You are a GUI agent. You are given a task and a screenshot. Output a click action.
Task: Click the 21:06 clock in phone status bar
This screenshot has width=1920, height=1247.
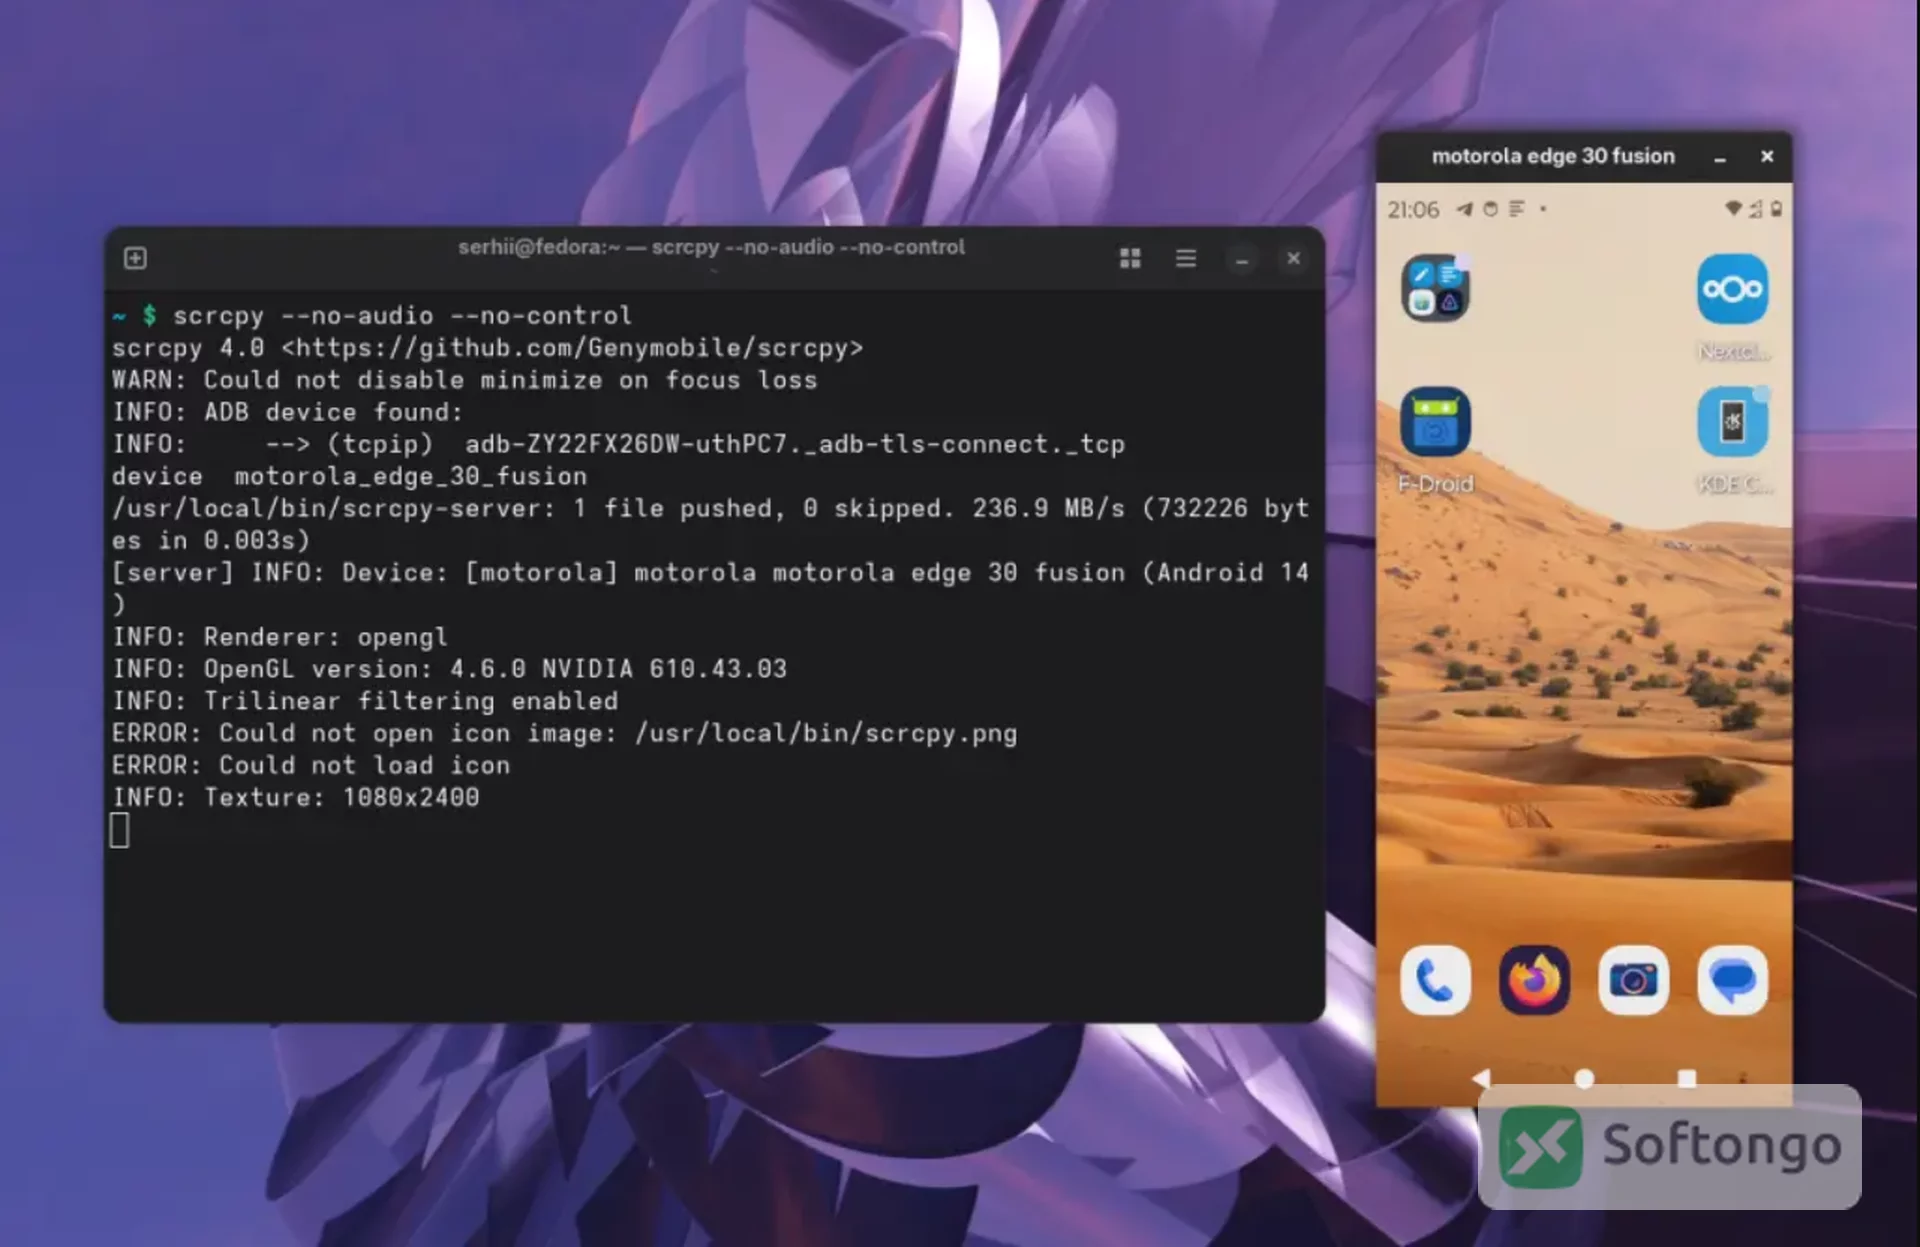tap(1413, 210)
